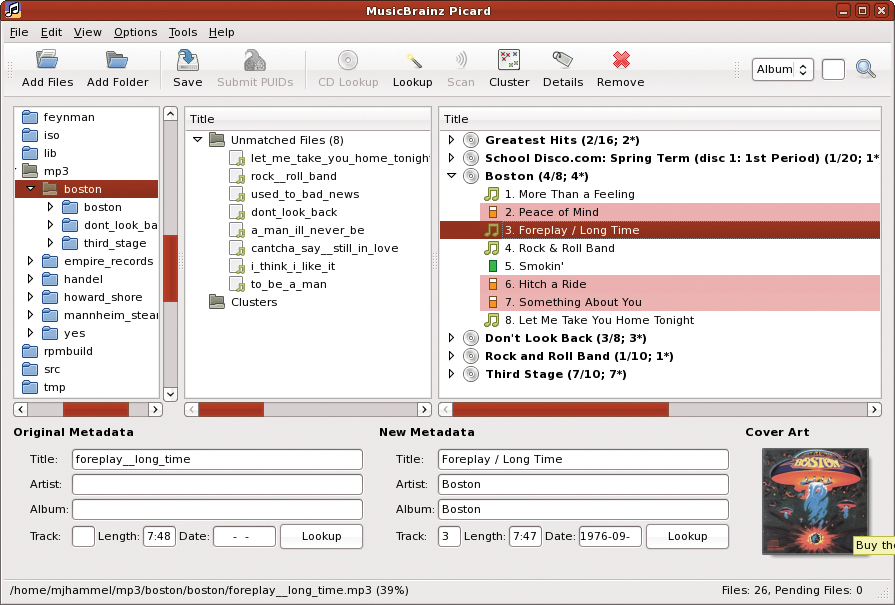Click the Title column header in middle pane
The height and width of the screenshot is (605, 895).
(x=308, y=119)
